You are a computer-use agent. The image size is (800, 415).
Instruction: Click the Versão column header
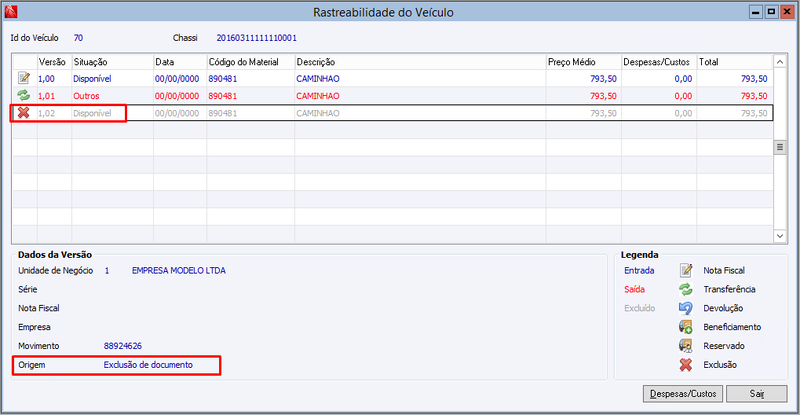[x=52, y=62]
